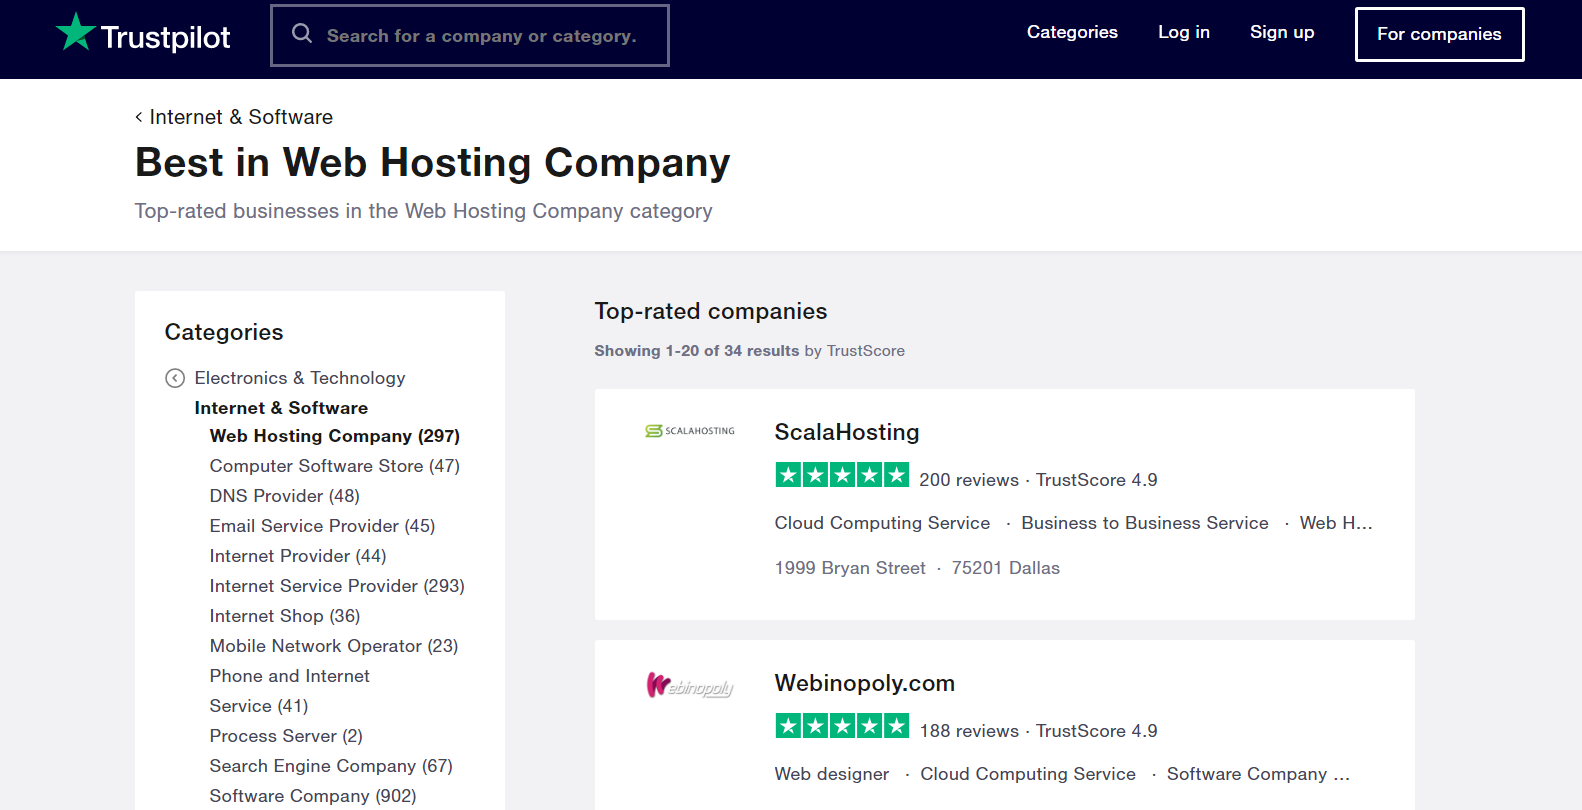Select Search Engine Company (67) category

pos(331,766)
